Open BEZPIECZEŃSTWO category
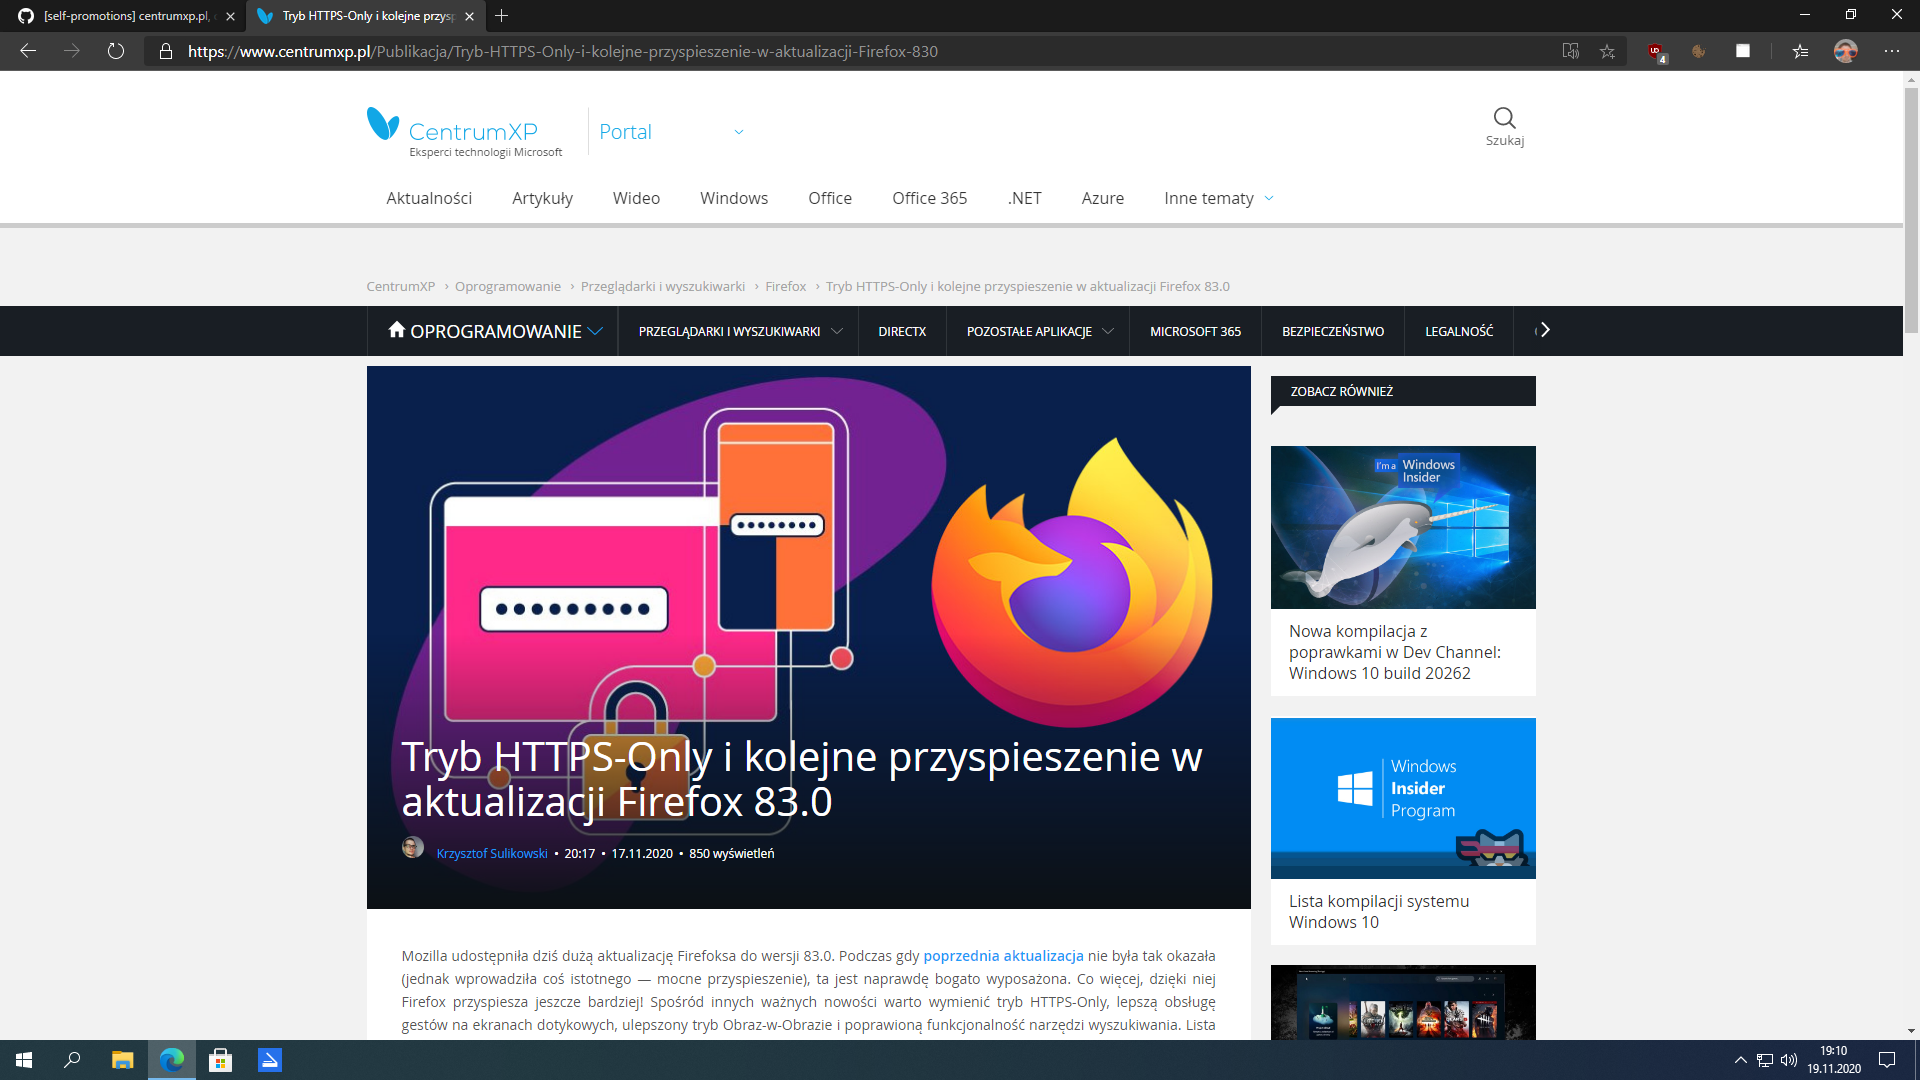The image size is (1920, 1080). point(1333,331)
